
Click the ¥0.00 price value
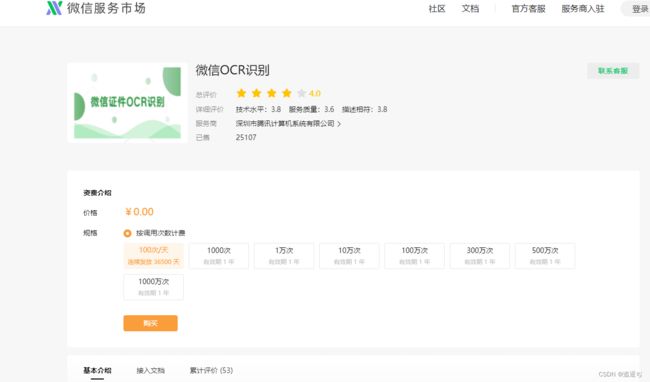139,212
